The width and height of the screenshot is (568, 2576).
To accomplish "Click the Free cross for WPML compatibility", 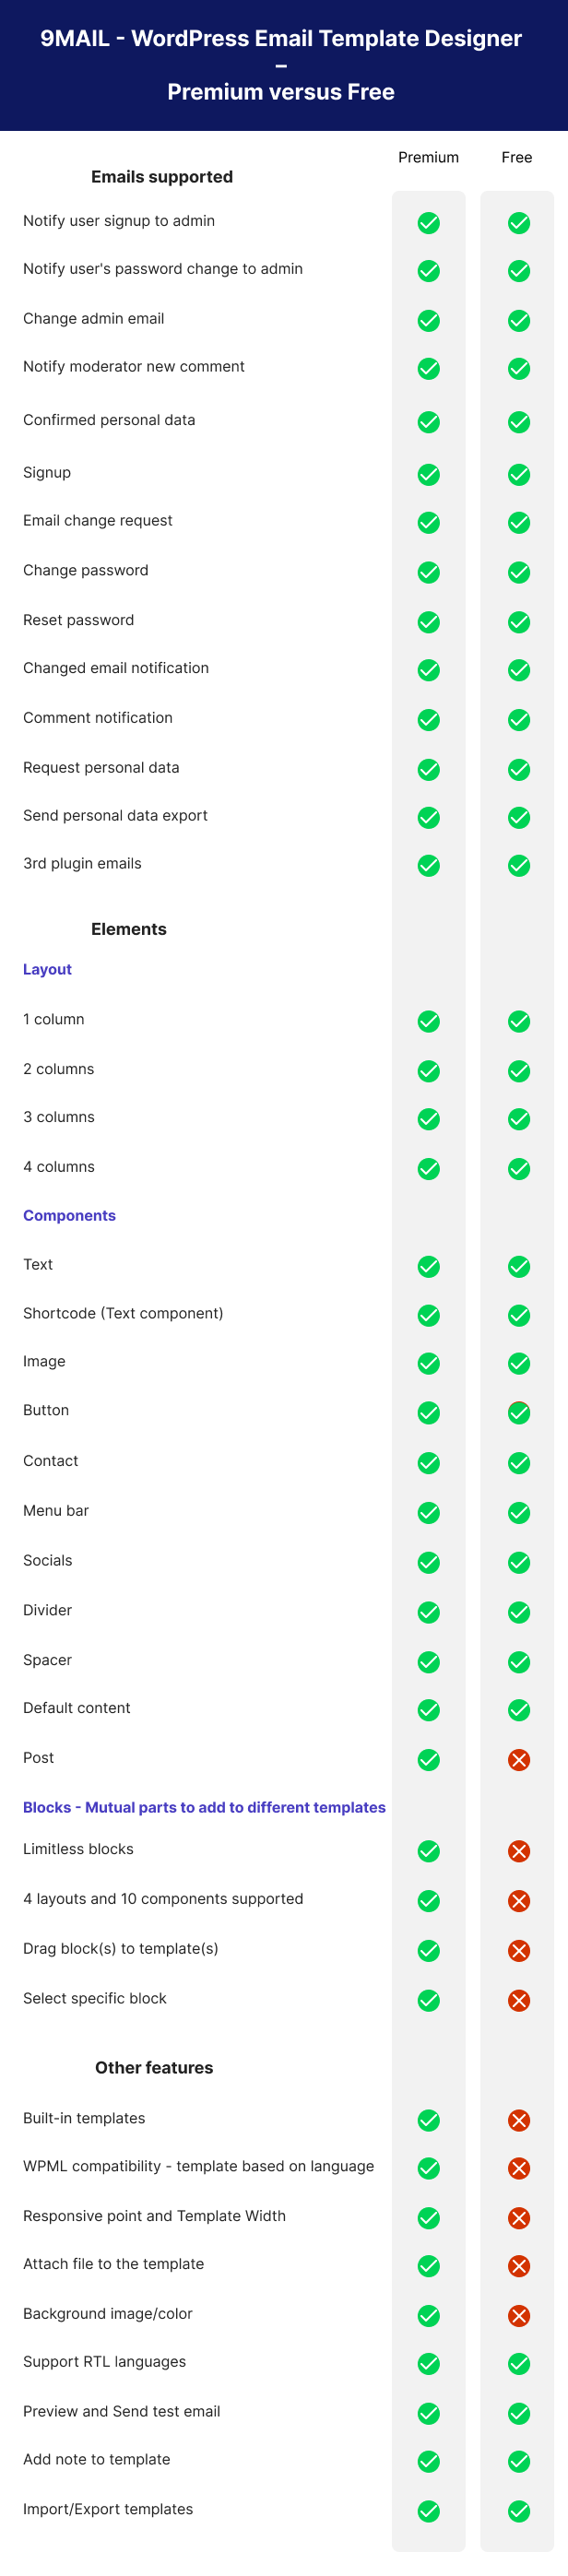I will pyautogui.click(x=518, y=2168).
